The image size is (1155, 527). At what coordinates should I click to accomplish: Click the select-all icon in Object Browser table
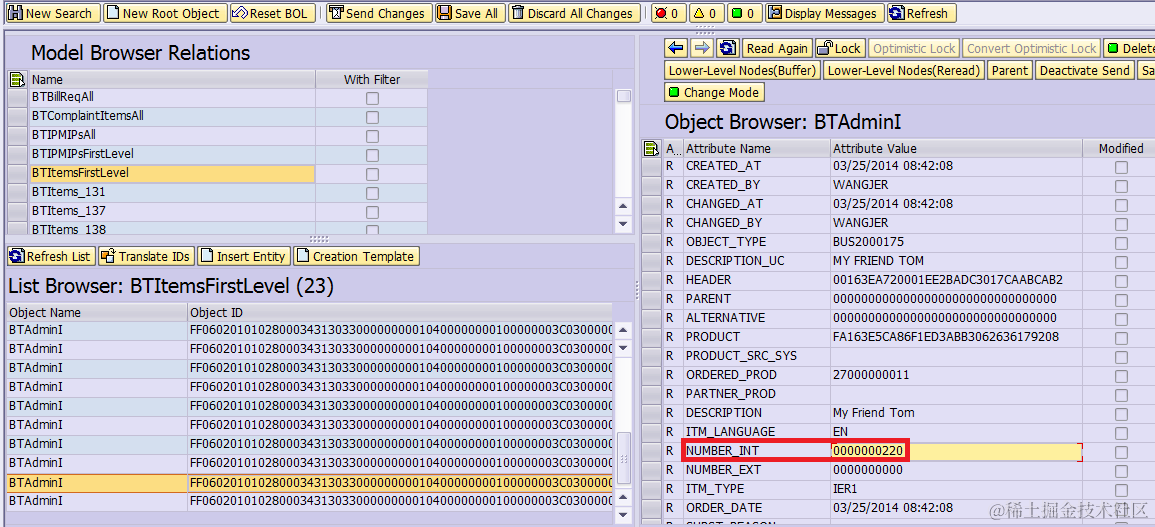pos(652,148)
